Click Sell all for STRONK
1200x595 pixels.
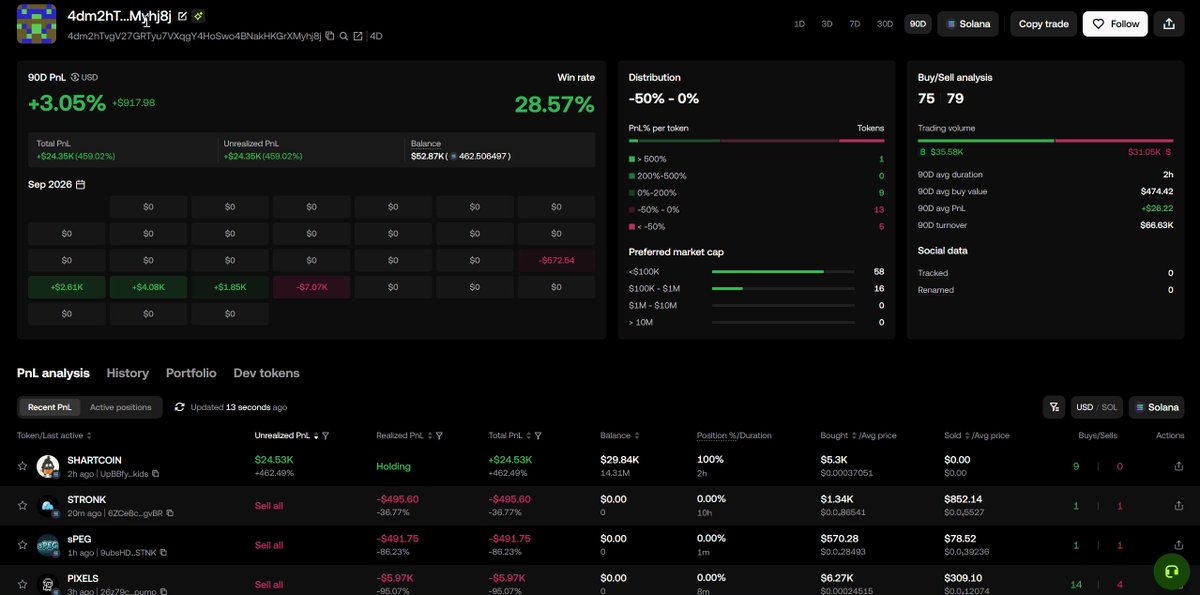(269, 506)
